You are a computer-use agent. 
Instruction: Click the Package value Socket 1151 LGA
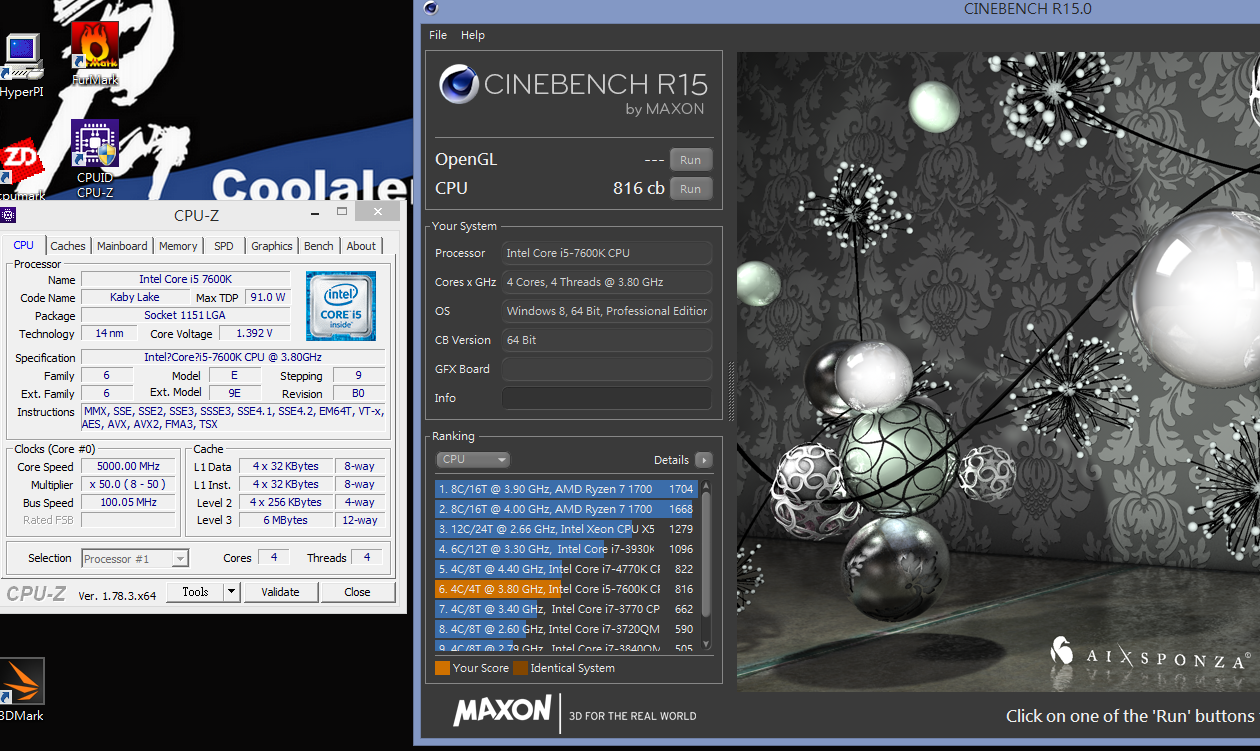186,315
